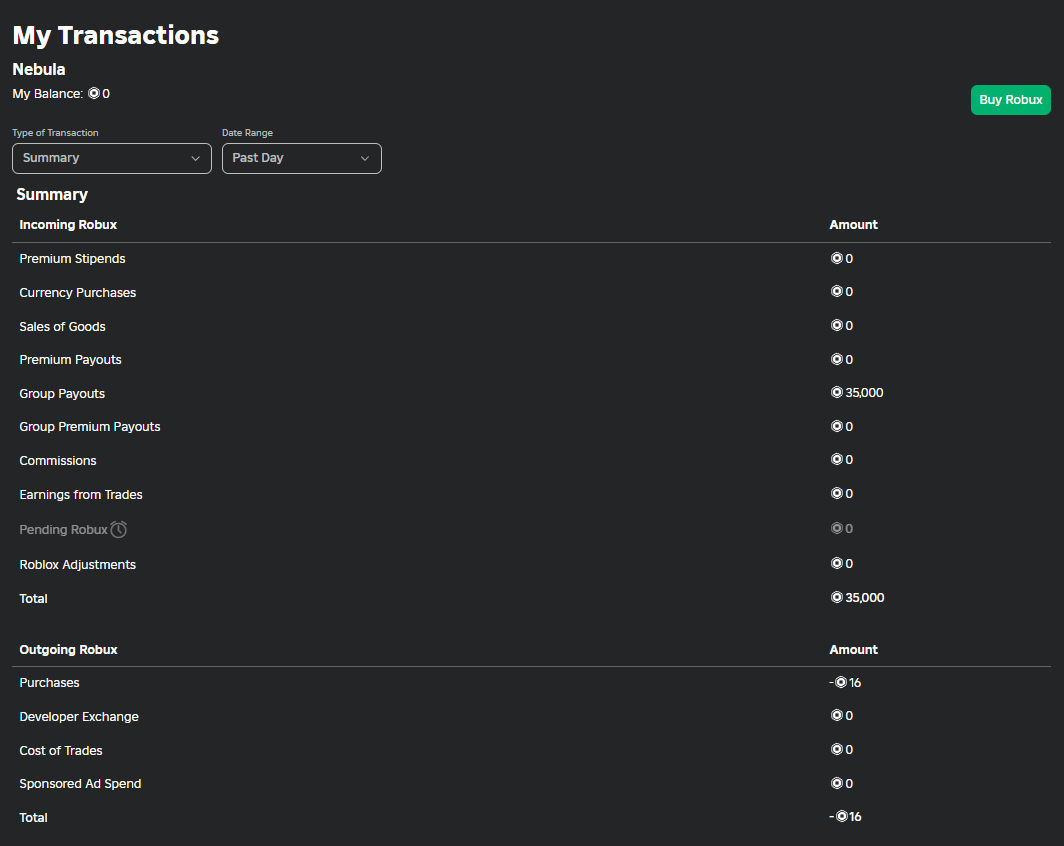The height and width of the screenshot is (846, 1064).
Task: Click Robux icon in Cost of Trades row
Action: tap(837, 749)
